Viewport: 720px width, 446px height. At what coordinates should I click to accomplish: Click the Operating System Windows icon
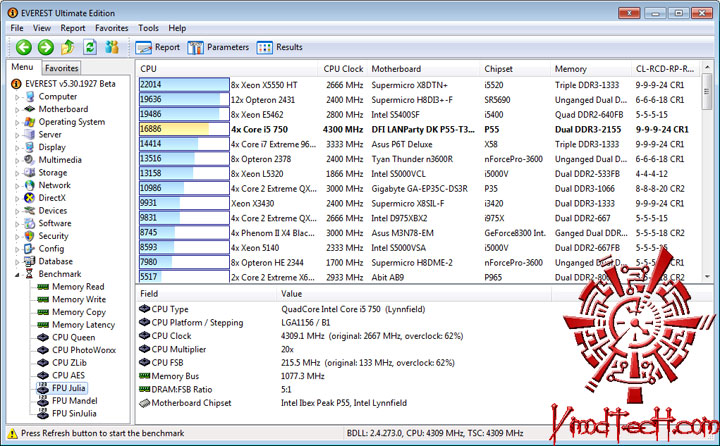pyautogui.click(x=30, y=122)
